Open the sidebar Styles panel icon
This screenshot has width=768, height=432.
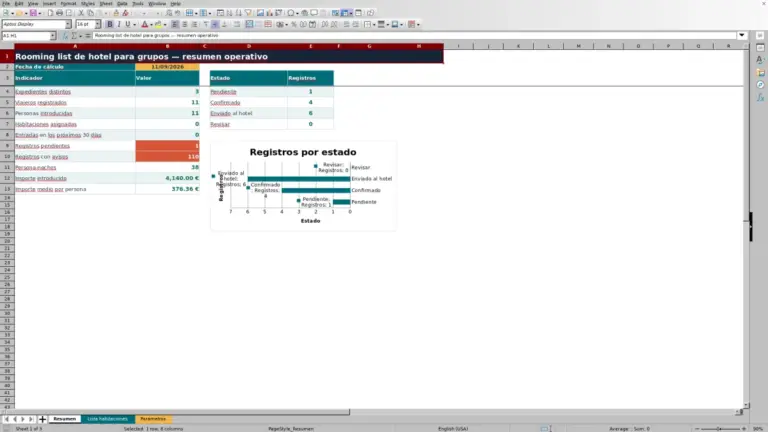[760, 60]
